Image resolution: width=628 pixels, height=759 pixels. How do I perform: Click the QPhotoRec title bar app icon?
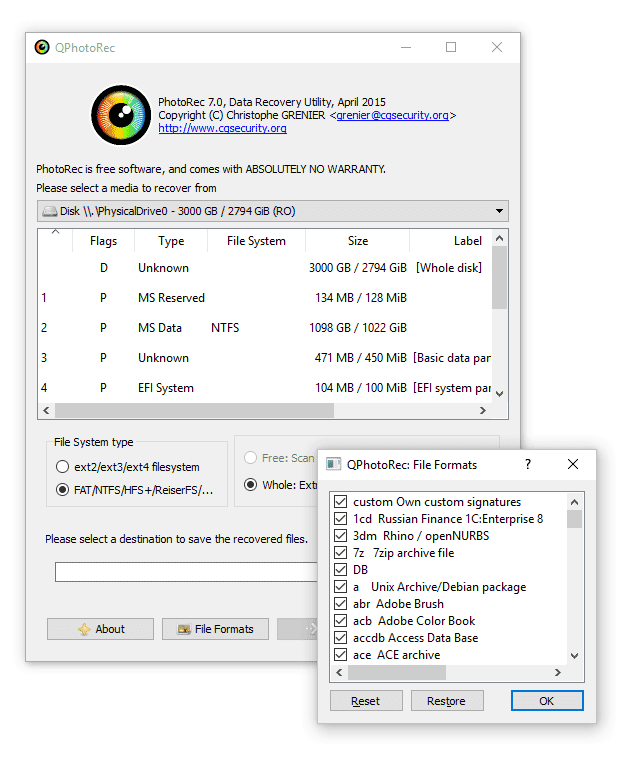click(x=42, y=47)
